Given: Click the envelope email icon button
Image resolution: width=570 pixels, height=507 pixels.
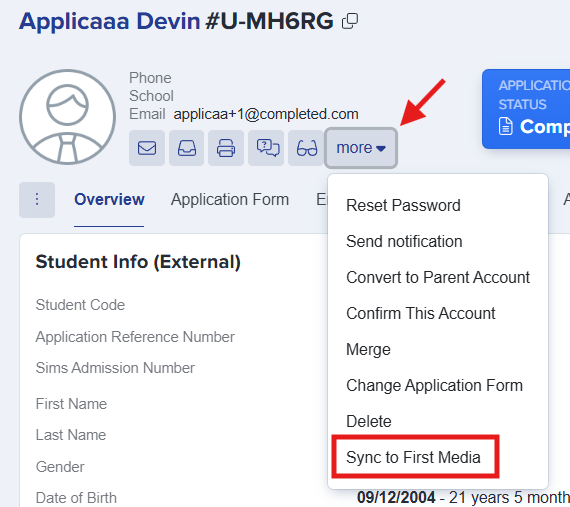Looking at the screenshot, I should pos(147,148).
